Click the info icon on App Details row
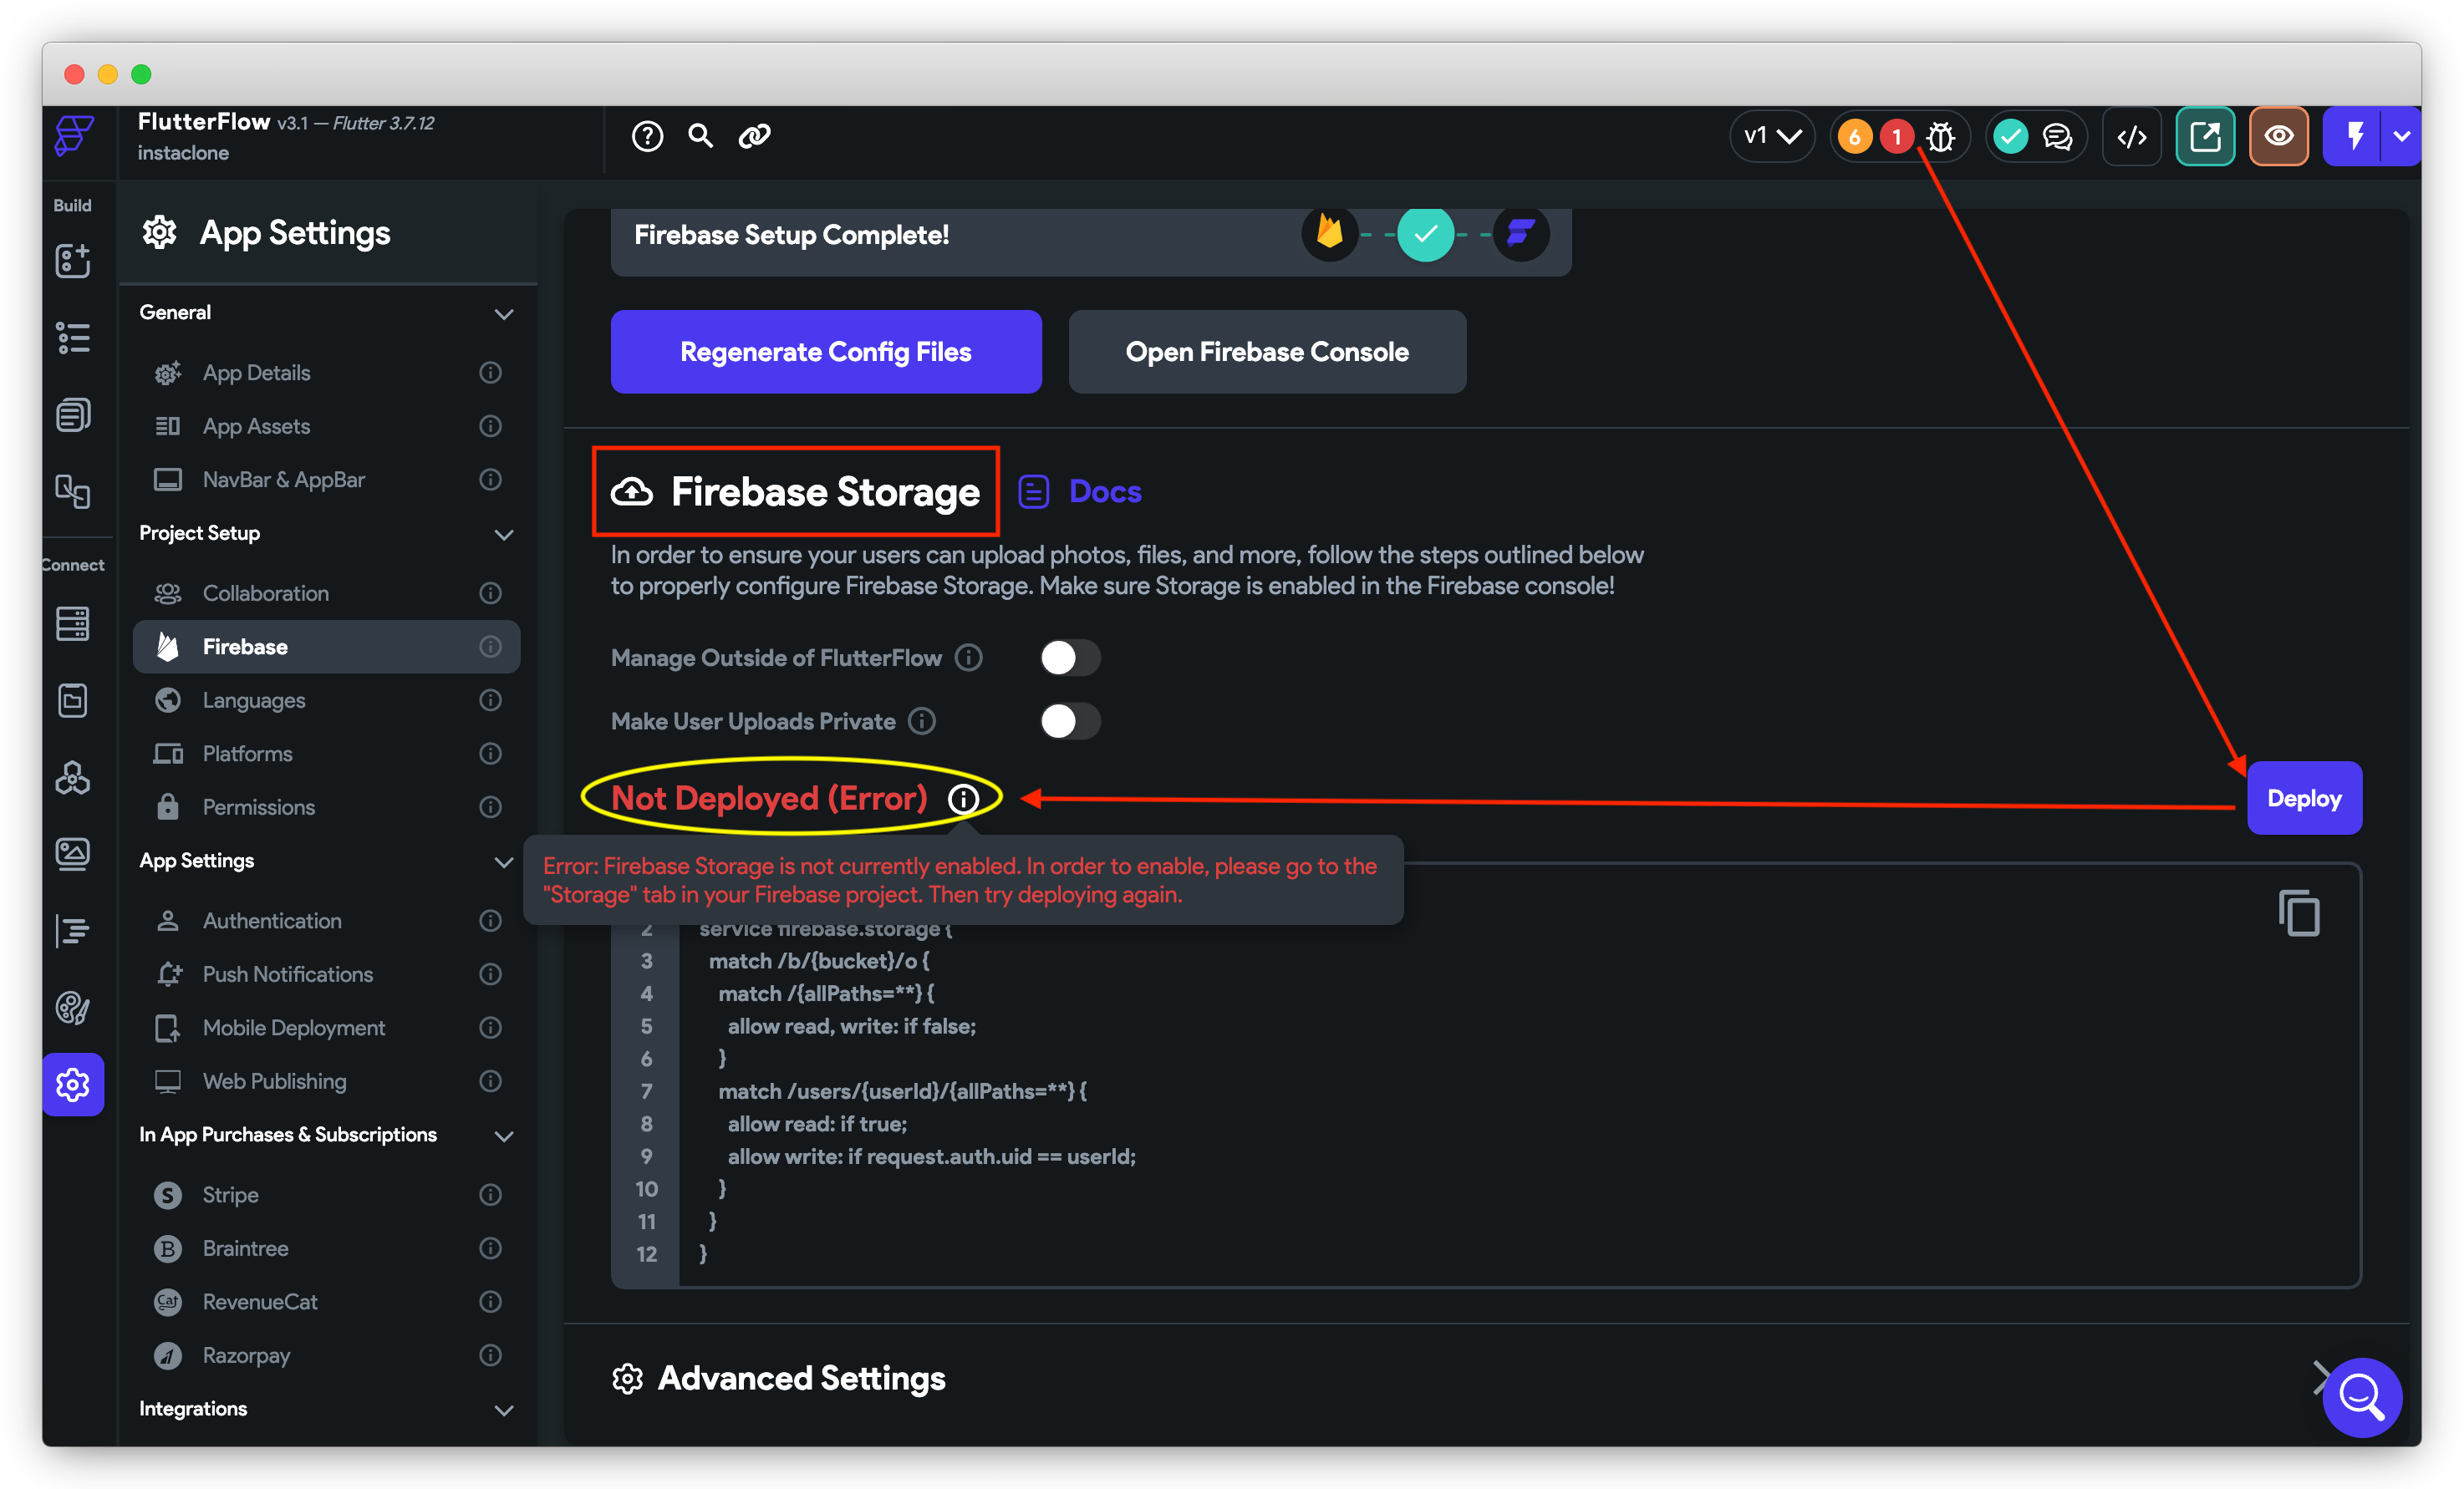The height and width of the screenshot is (1489, 2464). click(x=490, y=373)
